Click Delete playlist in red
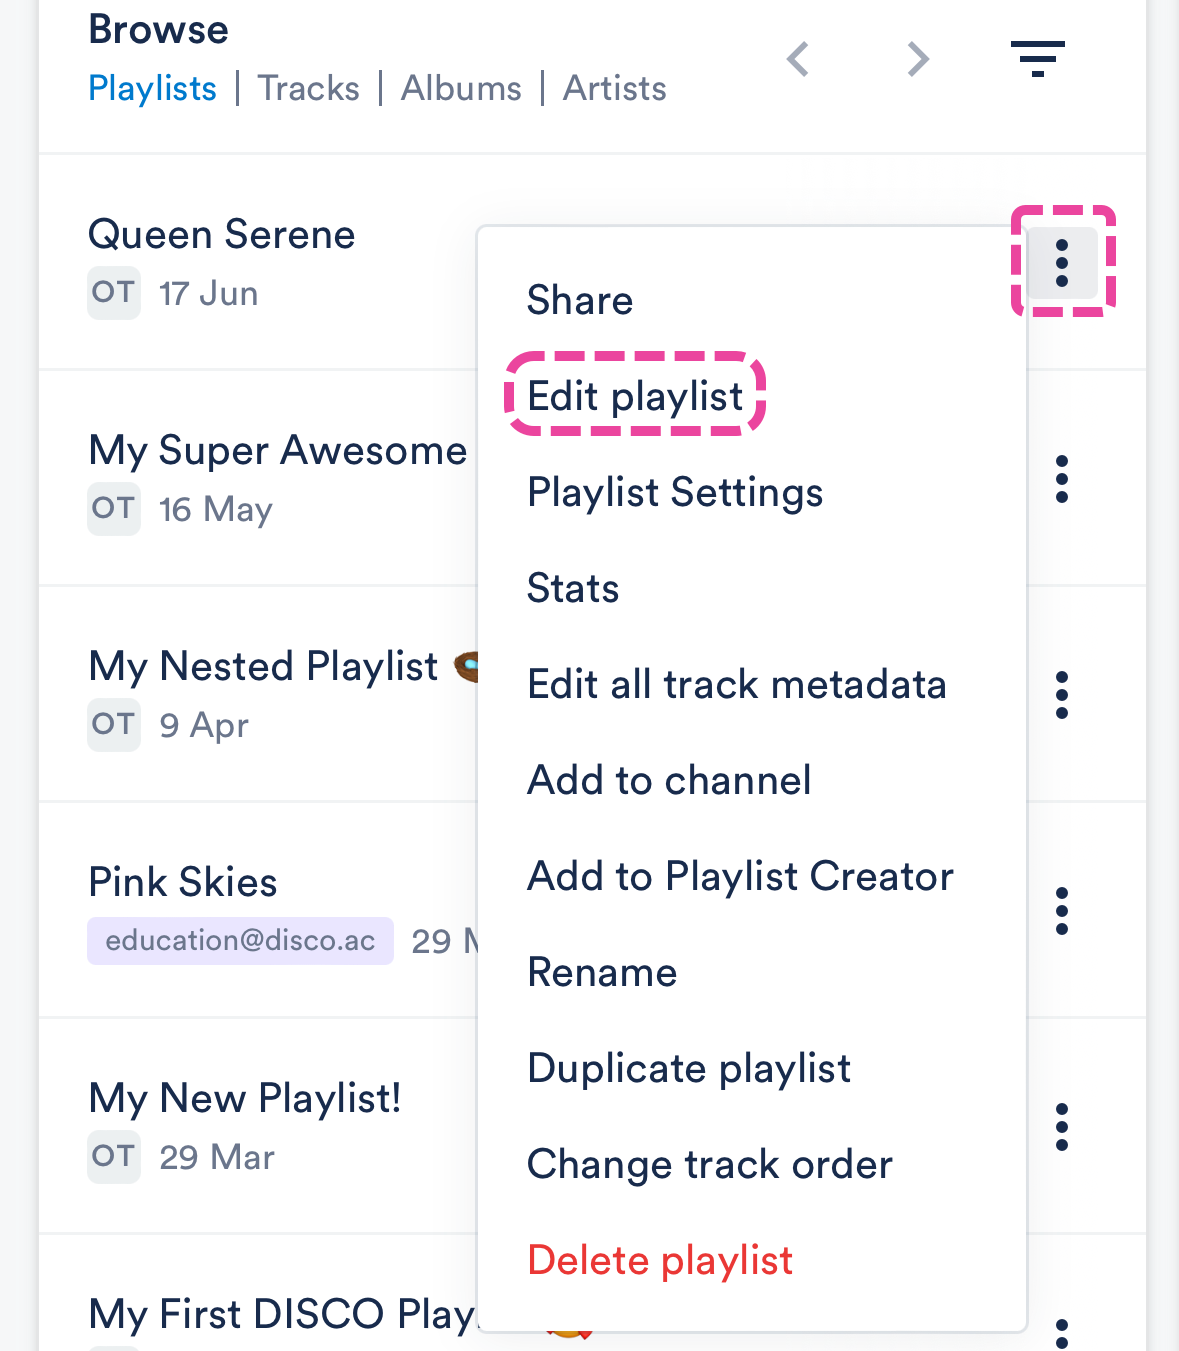 [x=660, y=1260]
